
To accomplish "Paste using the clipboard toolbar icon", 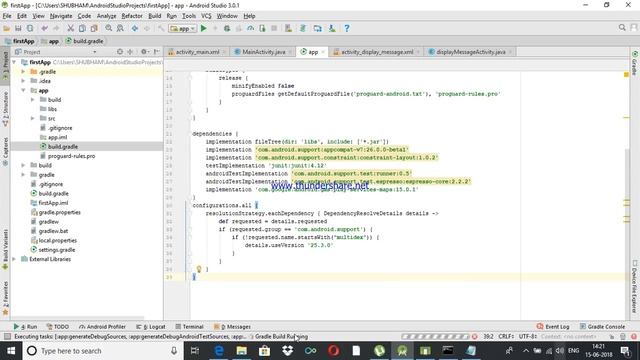I will [x=94, y=28].
